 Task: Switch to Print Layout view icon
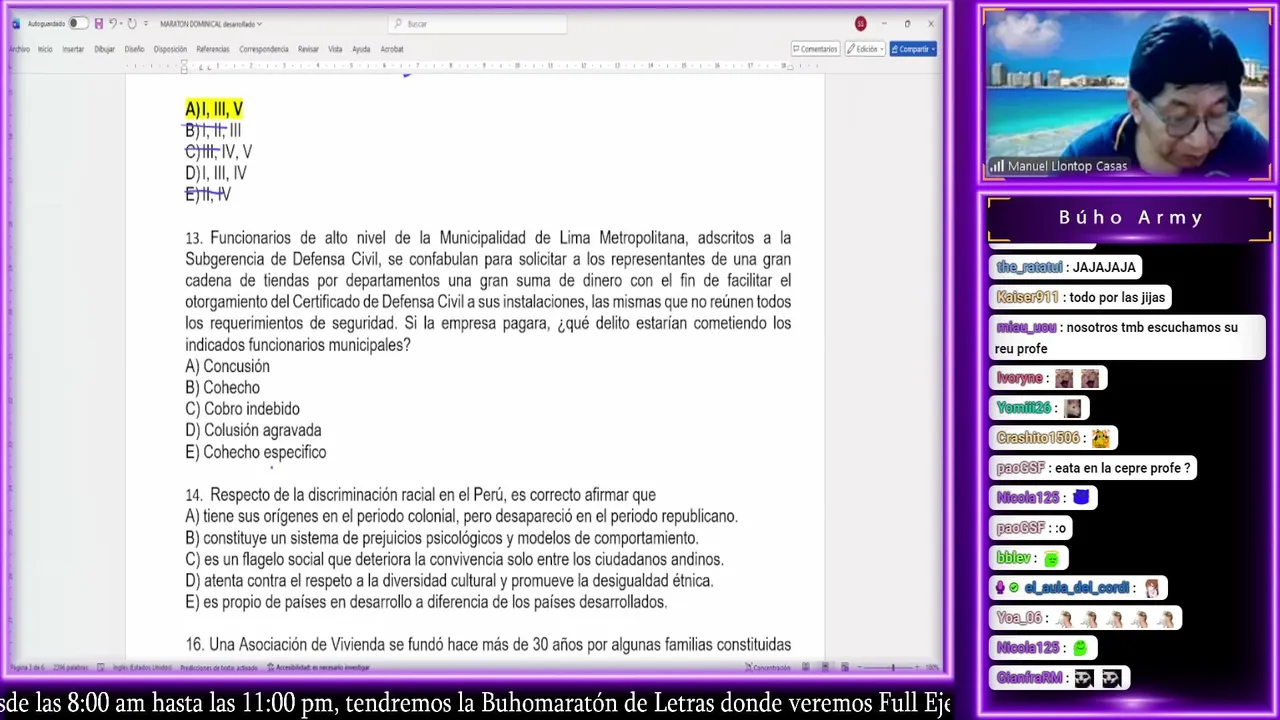point(825,667)
